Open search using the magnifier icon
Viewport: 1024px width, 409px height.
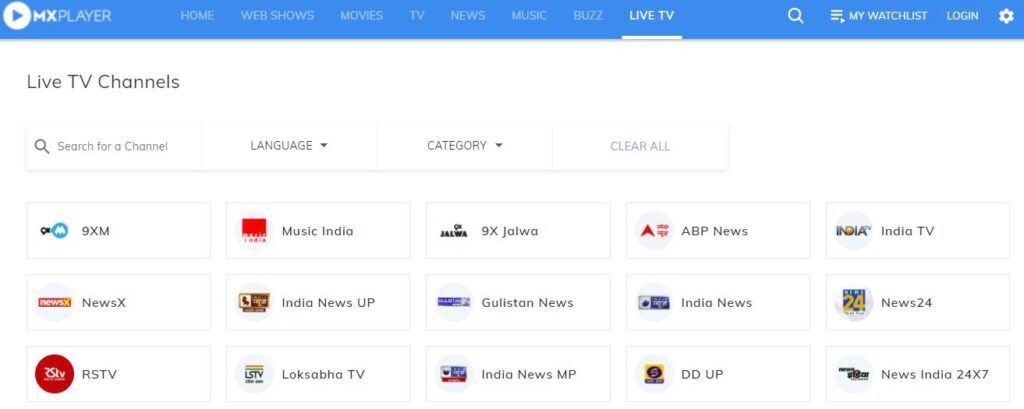795,16
